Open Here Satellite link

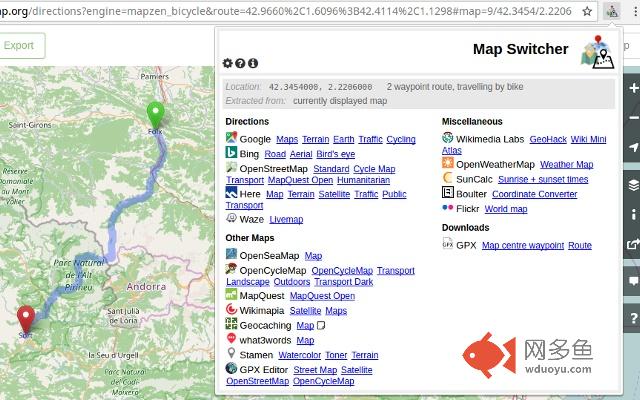pyautogui.click(x=334, y=194)
